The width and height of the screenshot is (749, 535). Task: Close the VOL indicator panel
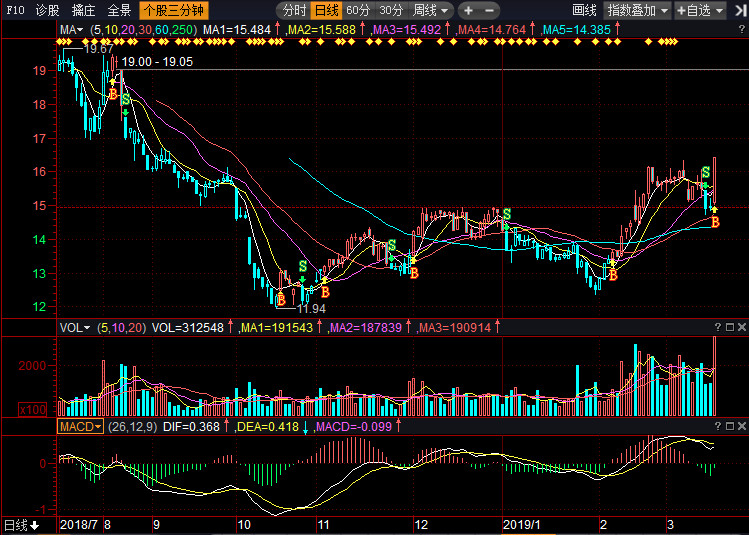coord(741,327)
